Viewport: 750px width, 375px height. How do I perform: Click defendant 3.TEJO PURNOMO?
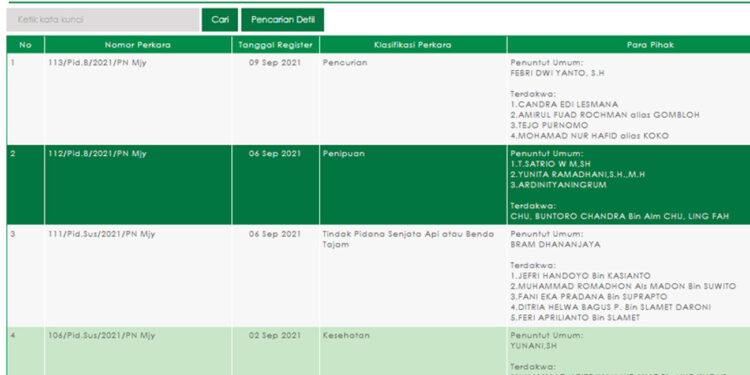pyautogui.click(x=549, y=125)
